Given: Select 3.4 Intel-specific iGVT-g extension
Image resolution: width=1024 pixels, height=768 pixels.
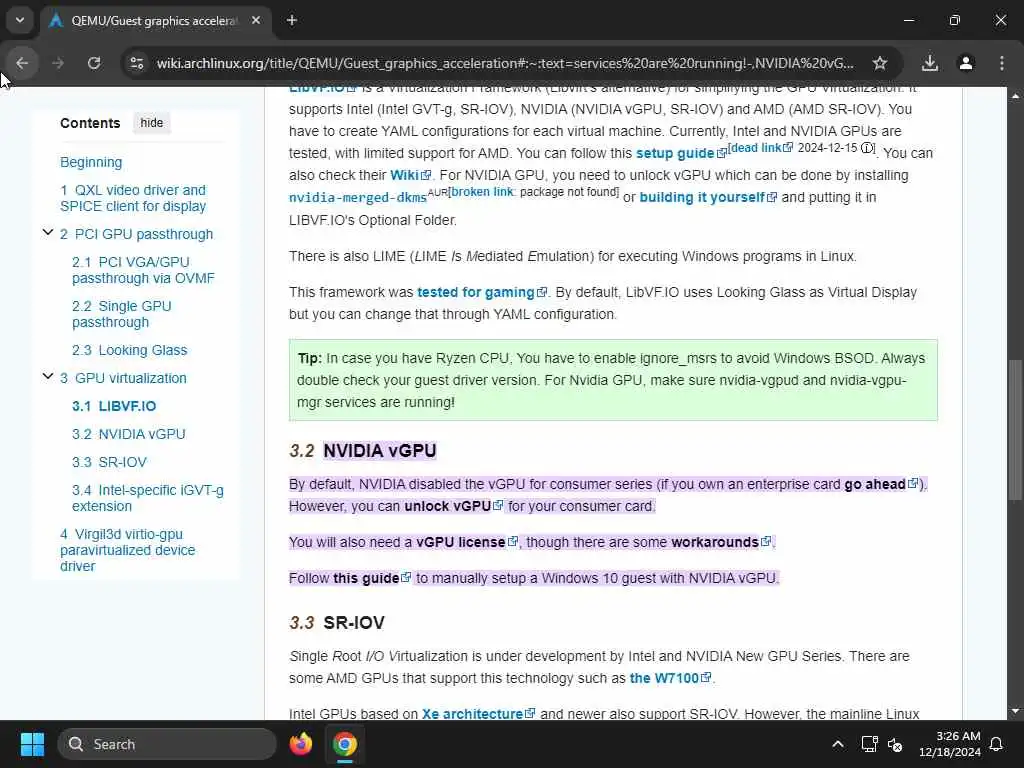Looking at the screenshot, I should pos(148,498).
